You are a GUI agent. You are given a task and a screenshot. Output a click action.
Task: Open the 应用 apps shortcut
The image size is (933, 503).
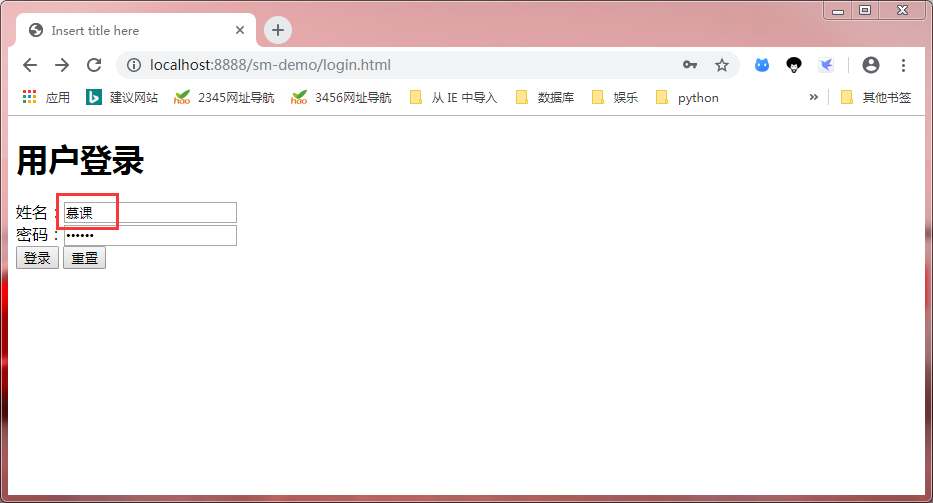[x=46, y=97]
